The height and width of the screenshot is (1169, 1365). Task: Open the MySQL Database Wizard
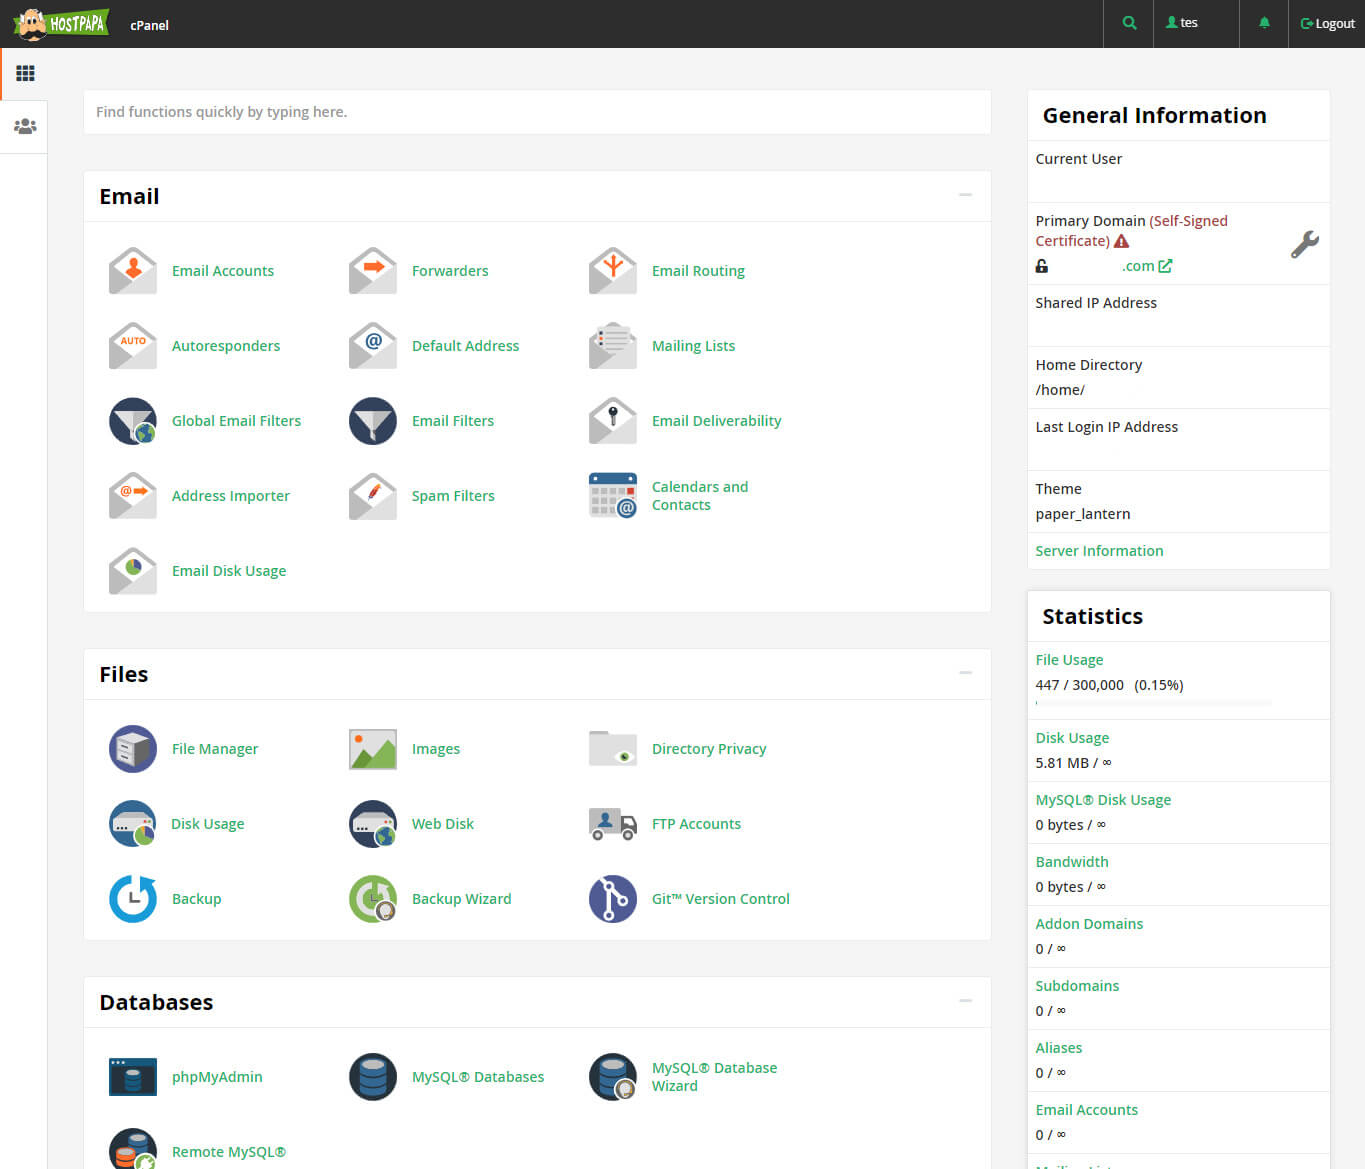click(714, 1076)
